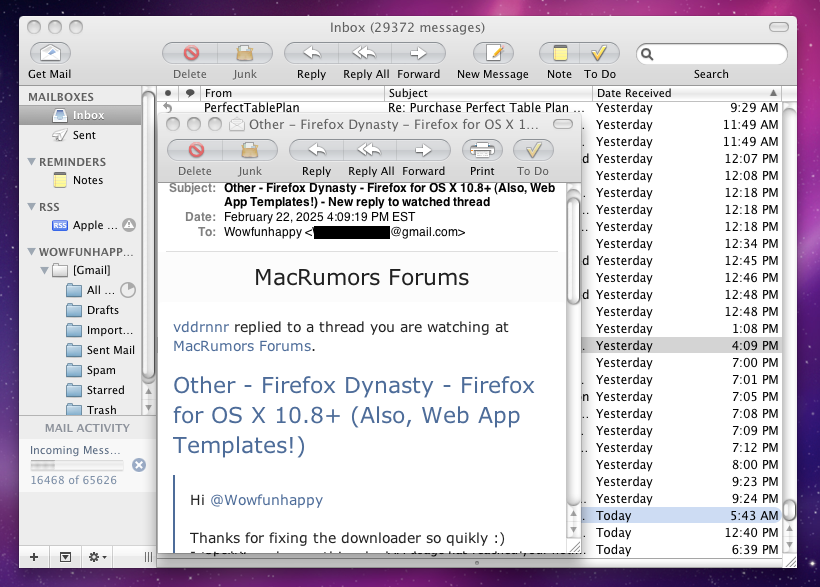The image size is (820, 587).
Task: Toggle the message window toolbar pill button
Action: pos(563,124)
